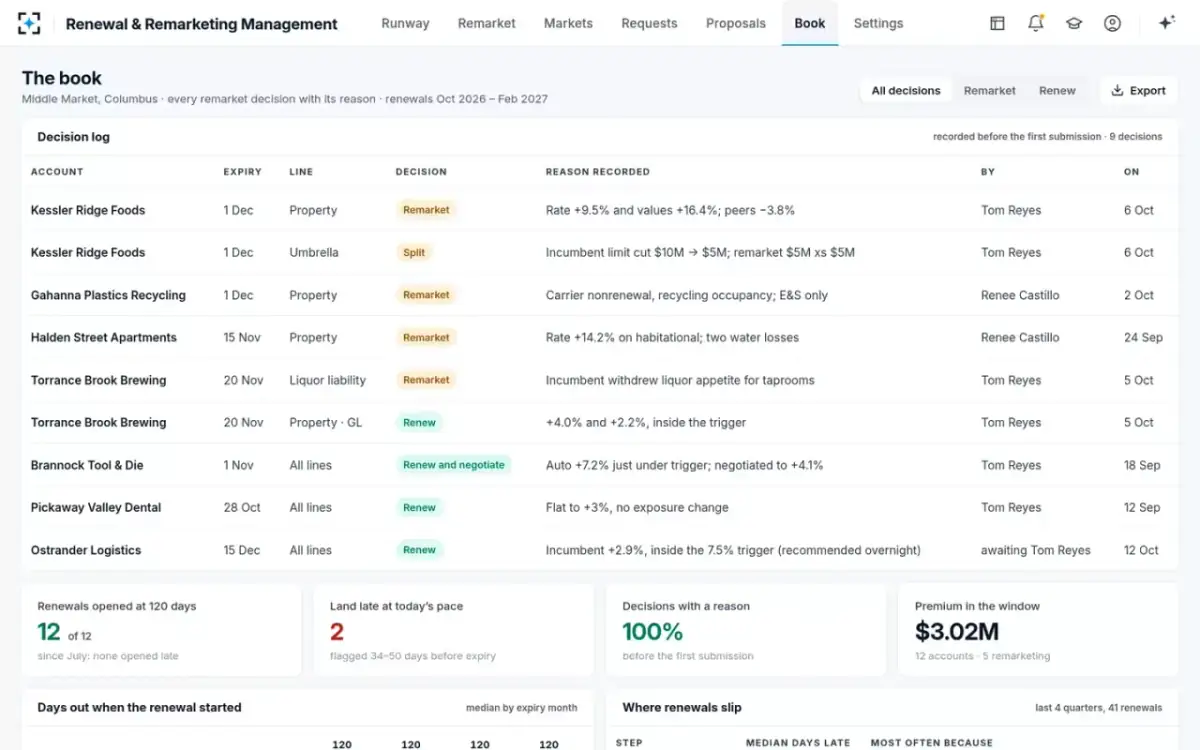Click Renee Castillo in the Gahanna Plastics row

(1020, 295)
